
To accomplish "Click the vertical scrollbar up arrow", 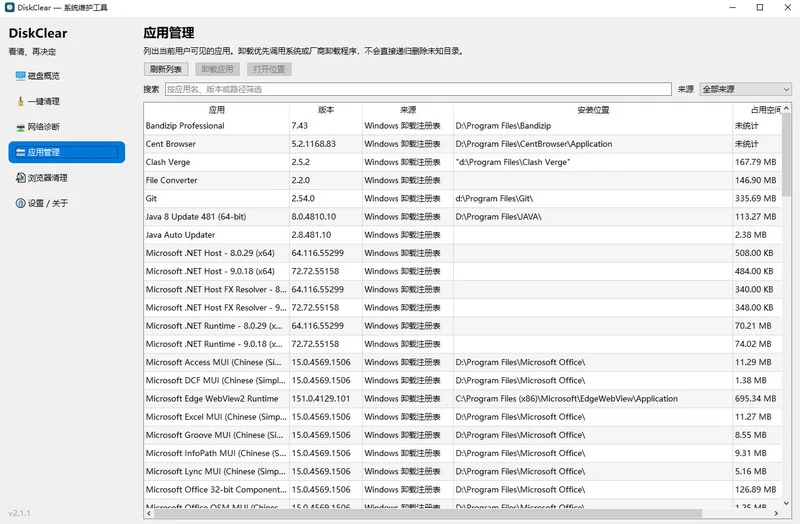I will point(786,108).
